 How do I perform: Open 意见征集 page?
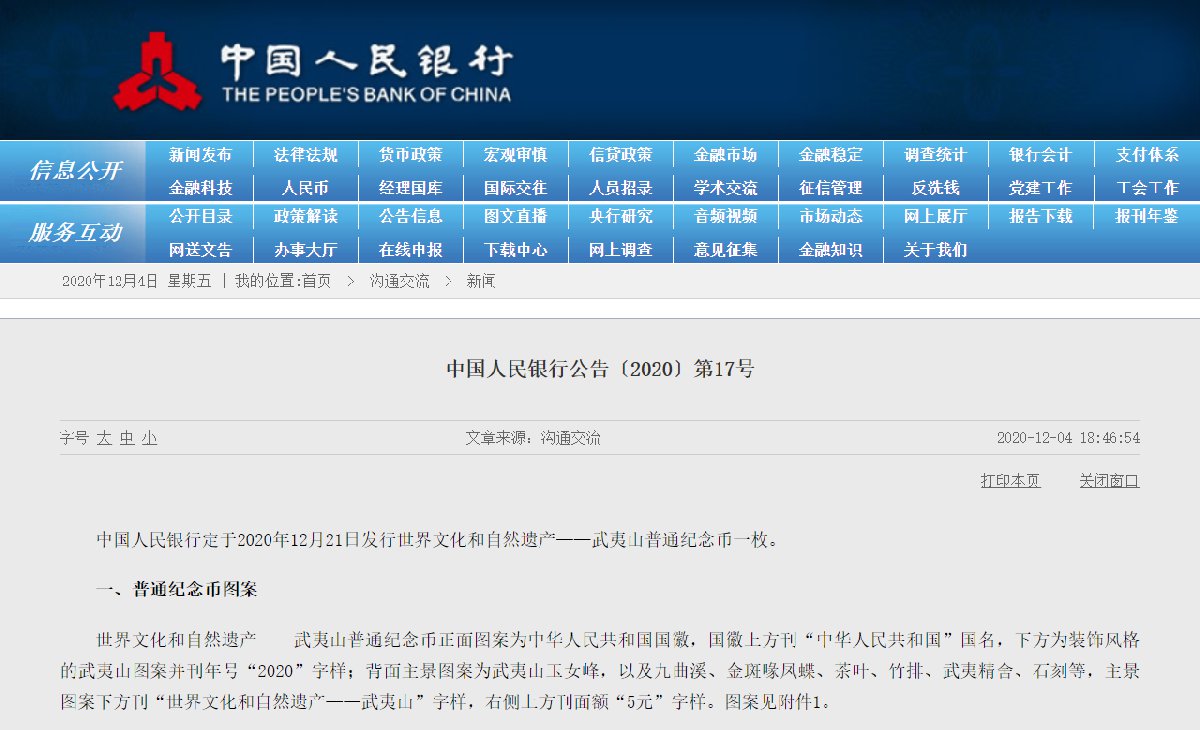(725, 250)
